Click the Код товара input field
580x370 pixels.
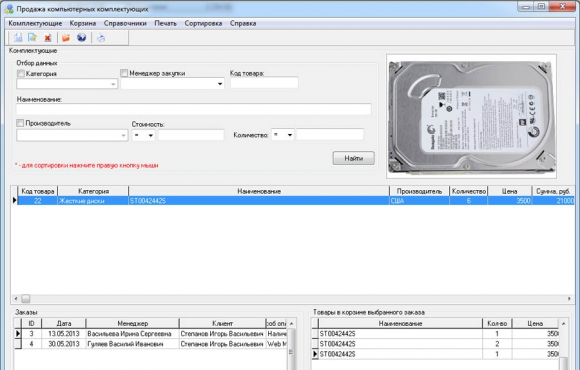(x=264, y=83)
